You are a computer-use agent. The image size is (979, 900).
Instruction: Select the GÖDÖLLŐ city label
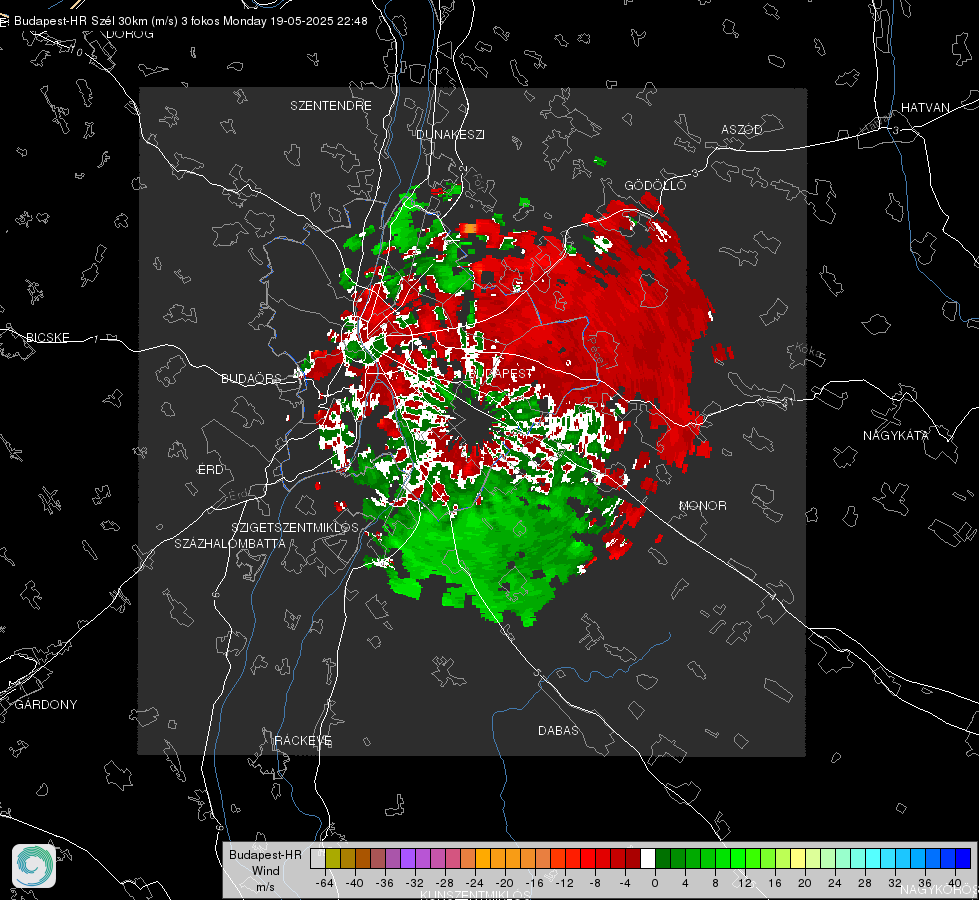tap(655, 185)
